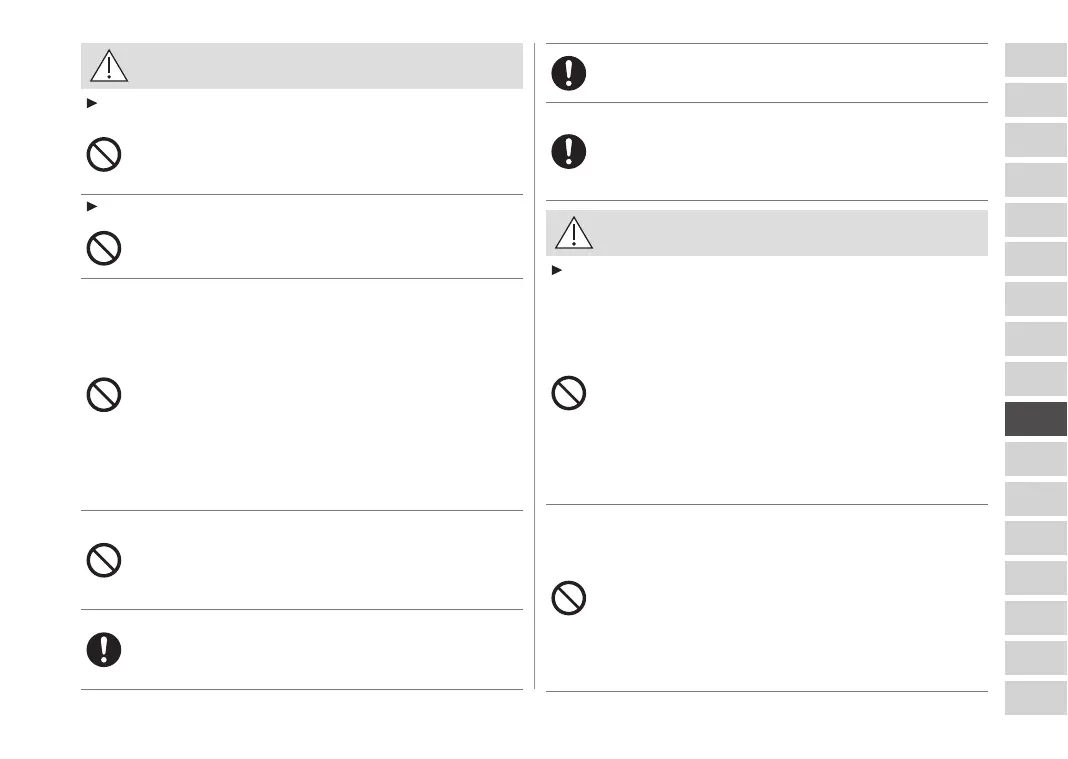Click the fourth prohibition icon in the left column
The width and height of the screenshot is (1068, 759).
[104, 560]
